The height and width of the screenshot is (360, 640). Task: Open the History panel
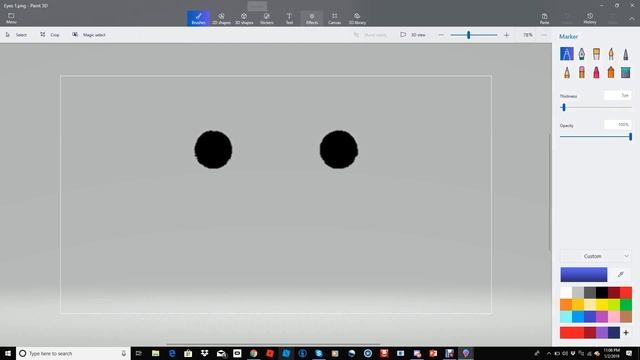click(590, 18)
